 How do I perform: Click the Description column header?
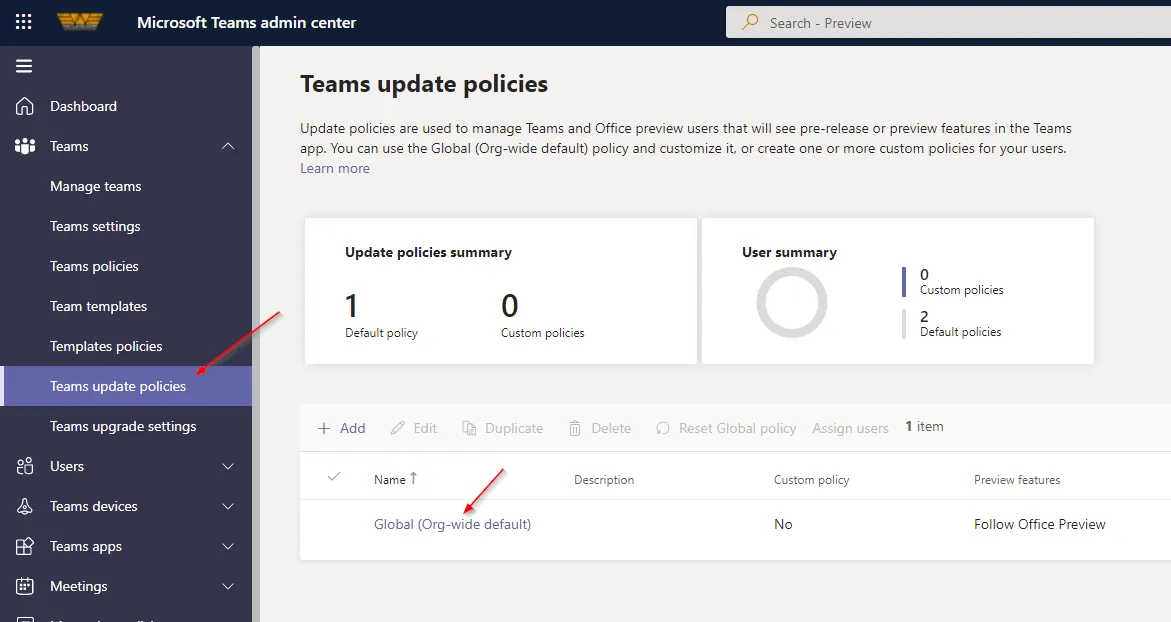coord(604,480)
